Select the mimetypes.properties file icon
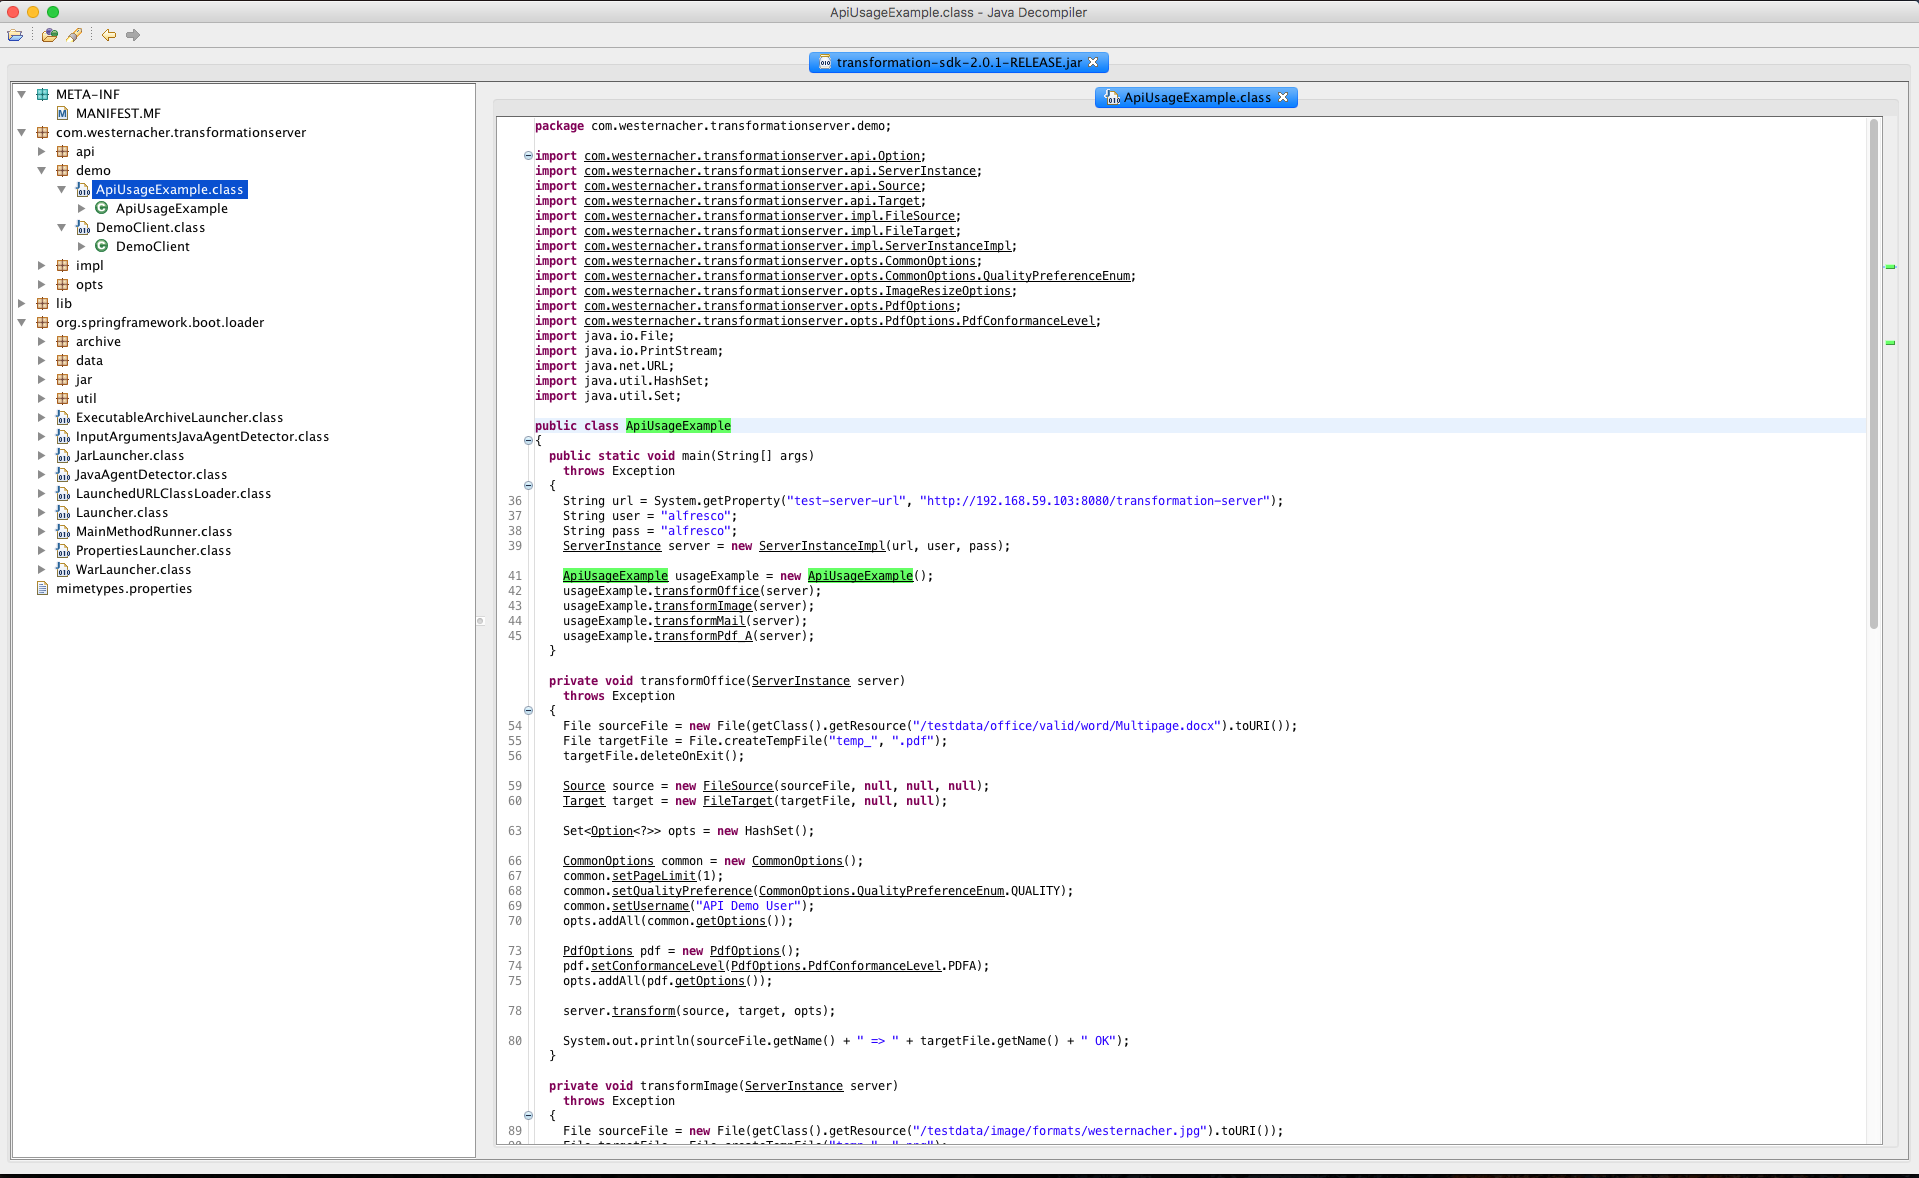Image resolution: width=1919 pixels, height=1178 pixels. 43,589
